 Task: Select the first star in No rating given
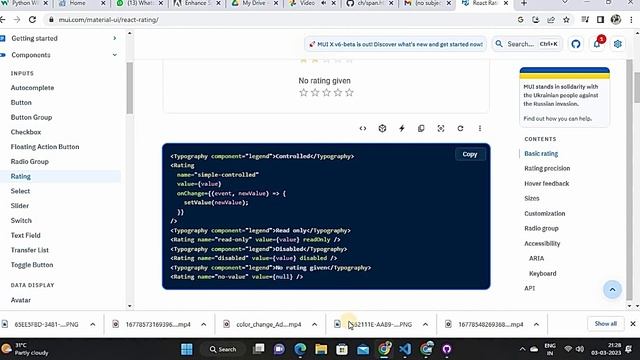303,93
